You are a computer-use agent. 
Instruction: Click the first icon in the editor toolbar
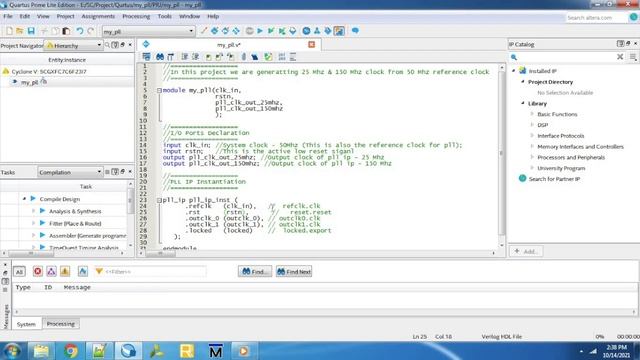[x=146, y=57]
